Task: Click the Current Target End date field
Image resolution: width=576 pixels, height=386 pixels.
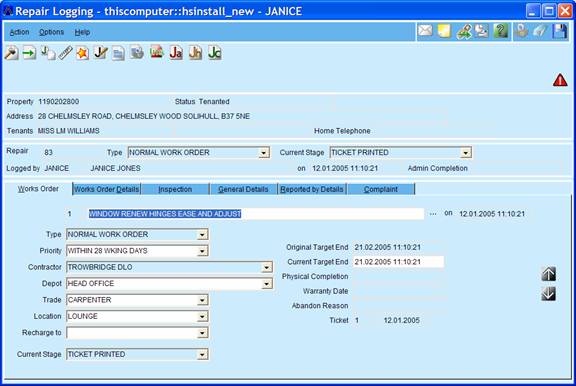Action: tap(398, 262)
